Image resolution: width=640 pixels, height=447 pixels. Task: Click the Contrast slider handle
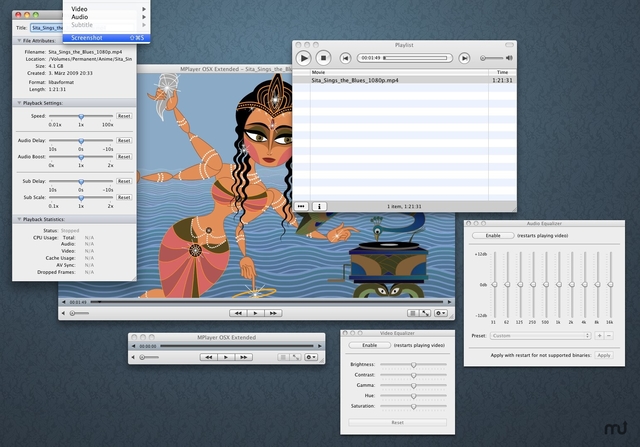click(413, 375)
